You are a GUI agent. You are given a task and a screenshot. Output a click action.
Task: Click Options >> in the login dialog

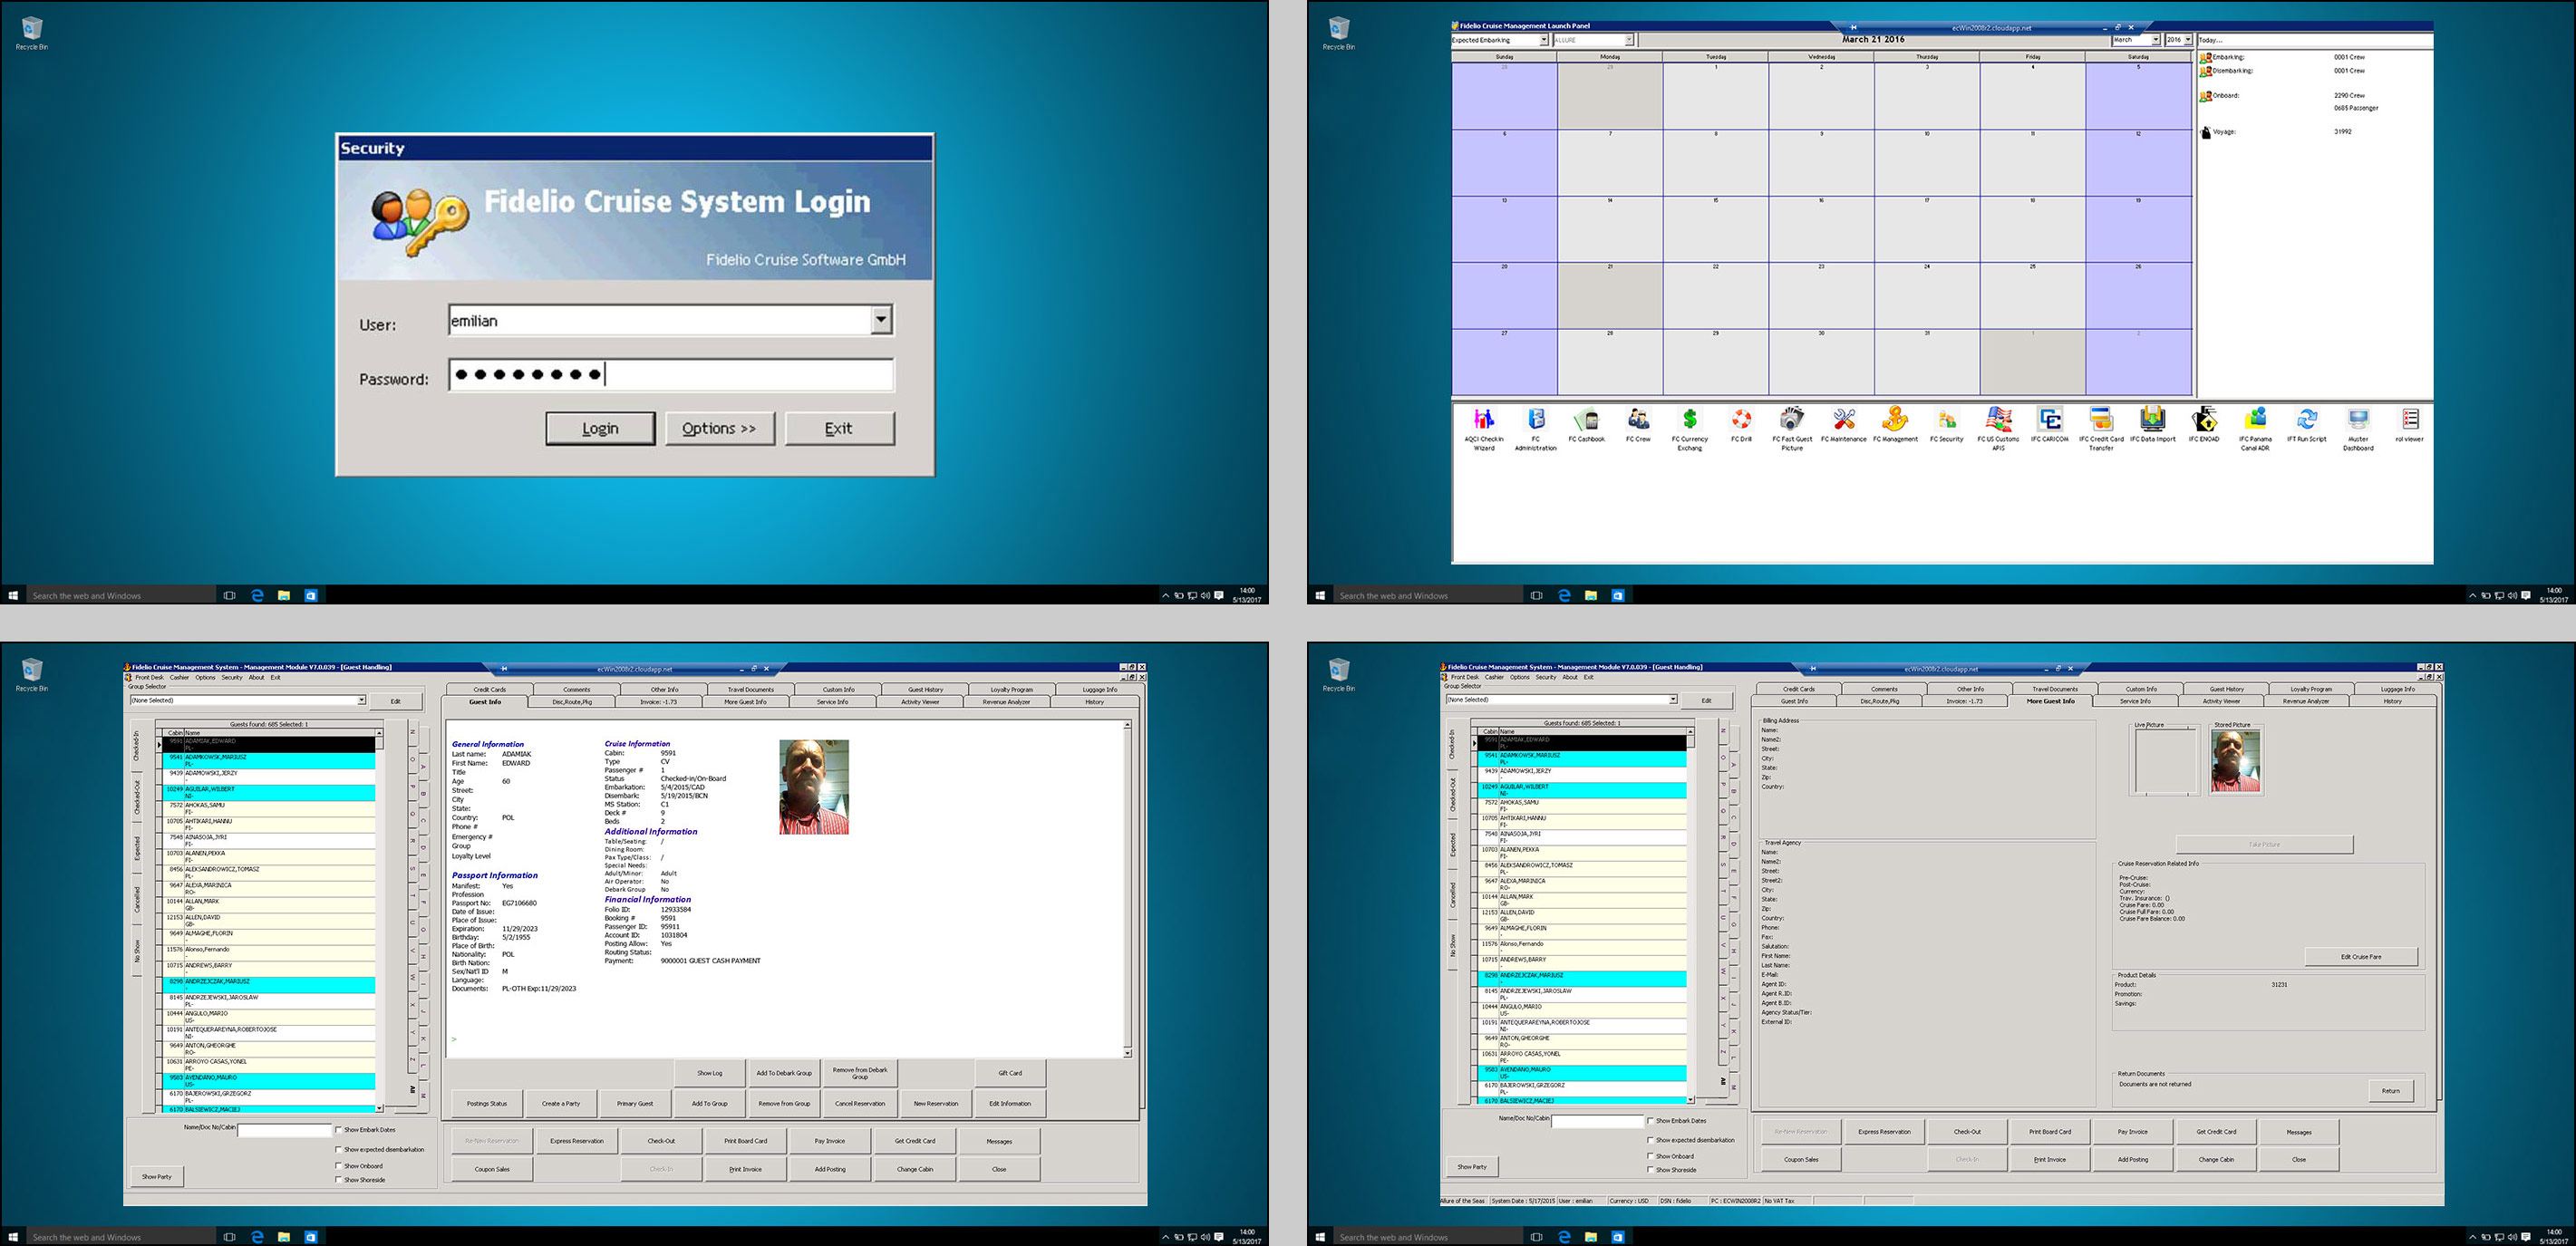[719, 428]
